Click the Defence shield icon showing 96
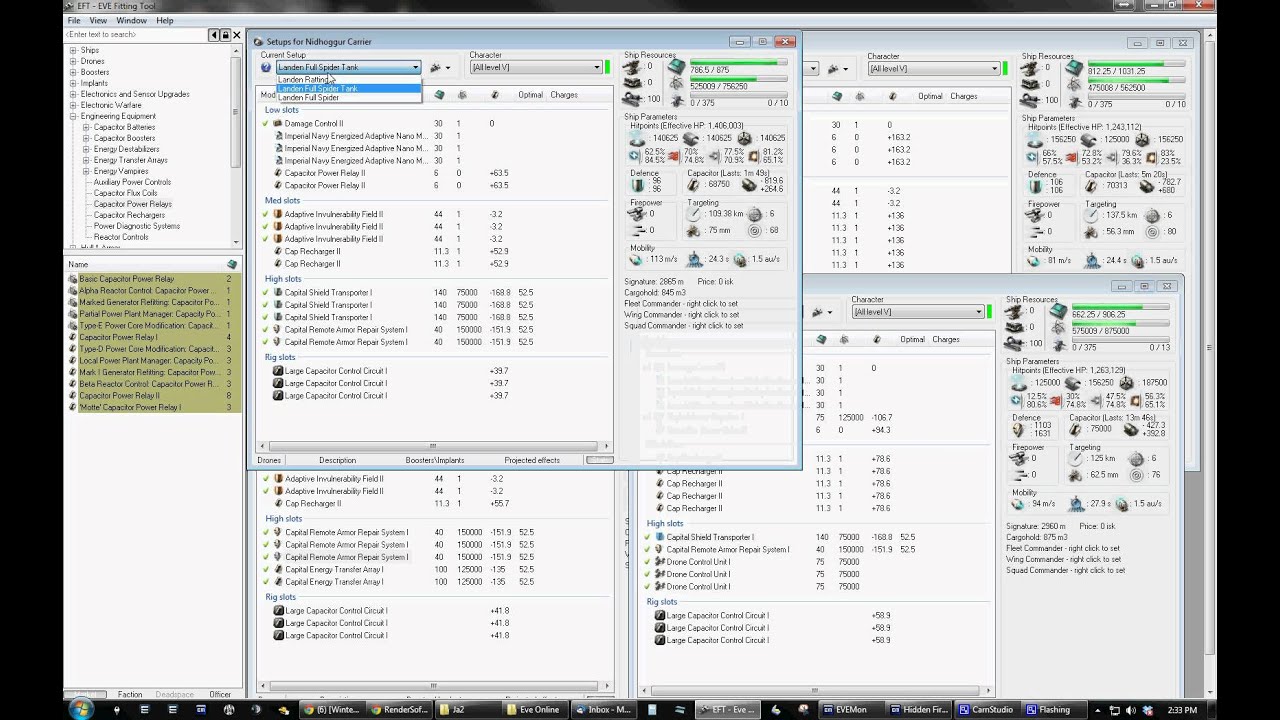1280x720 pixels. (638, 185)
